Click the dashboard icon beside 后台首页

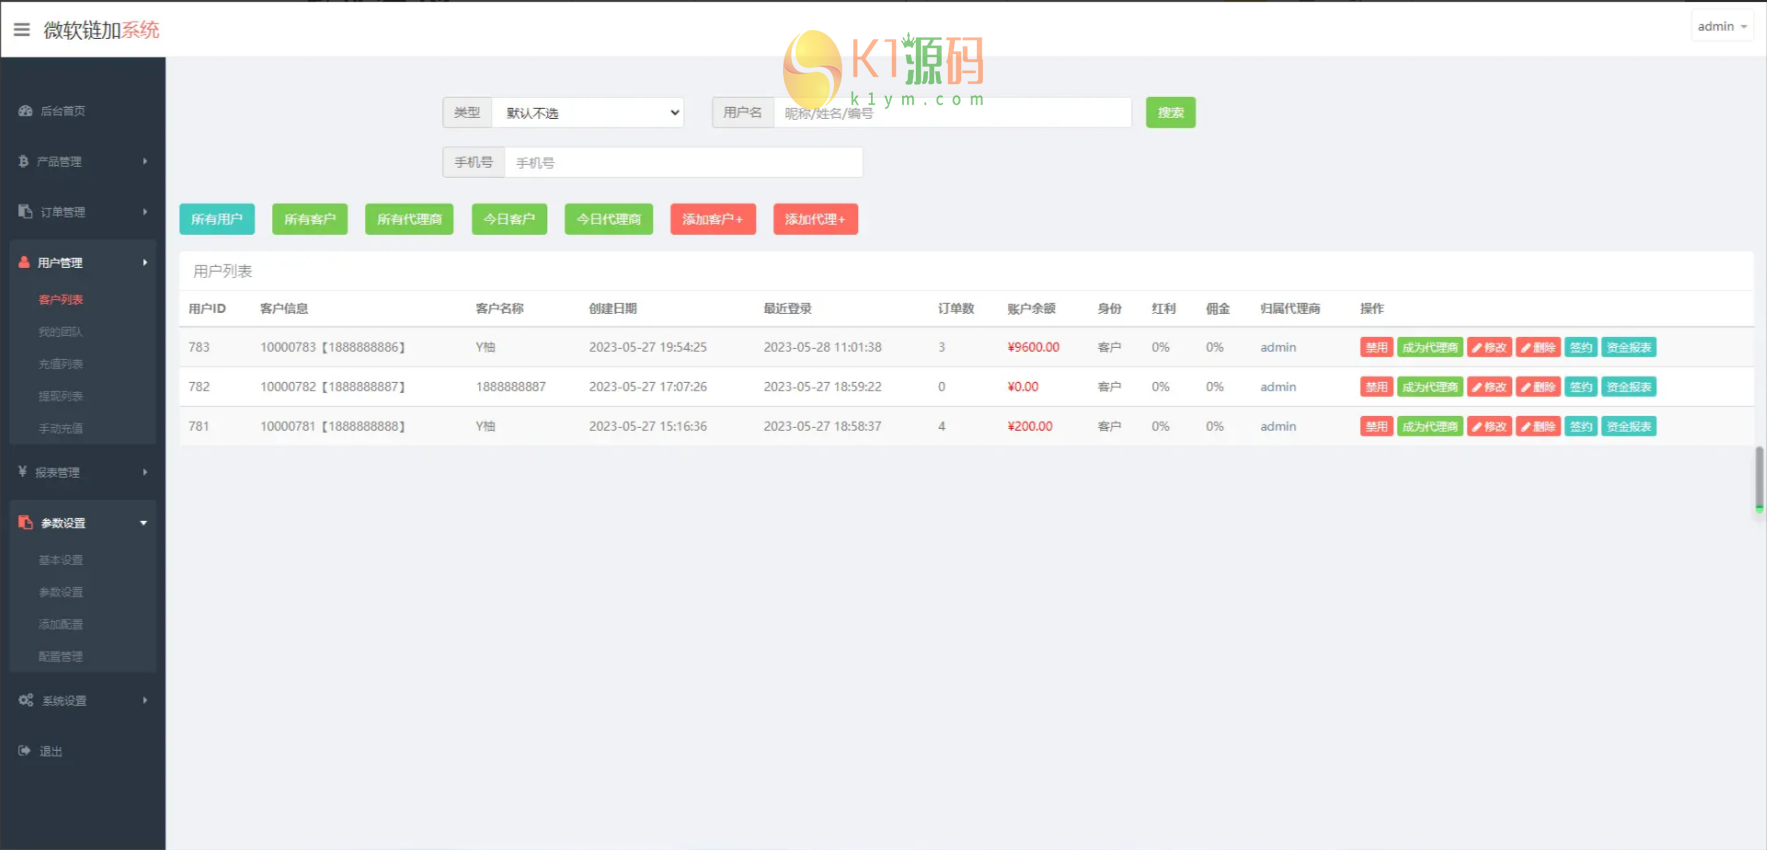pos(26,111)
